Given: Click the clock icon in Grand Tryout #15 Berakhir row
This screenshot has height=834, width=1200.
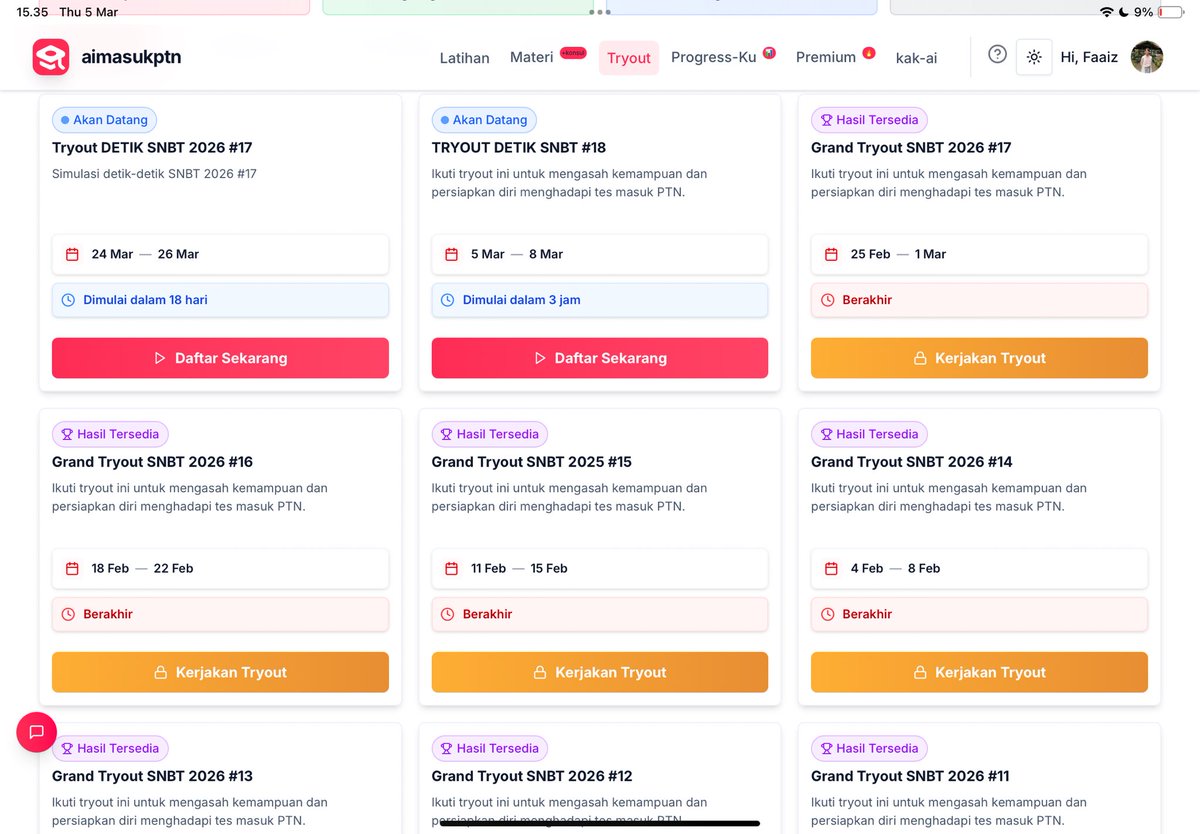Looking at the screenshot, I should point(447,614).
